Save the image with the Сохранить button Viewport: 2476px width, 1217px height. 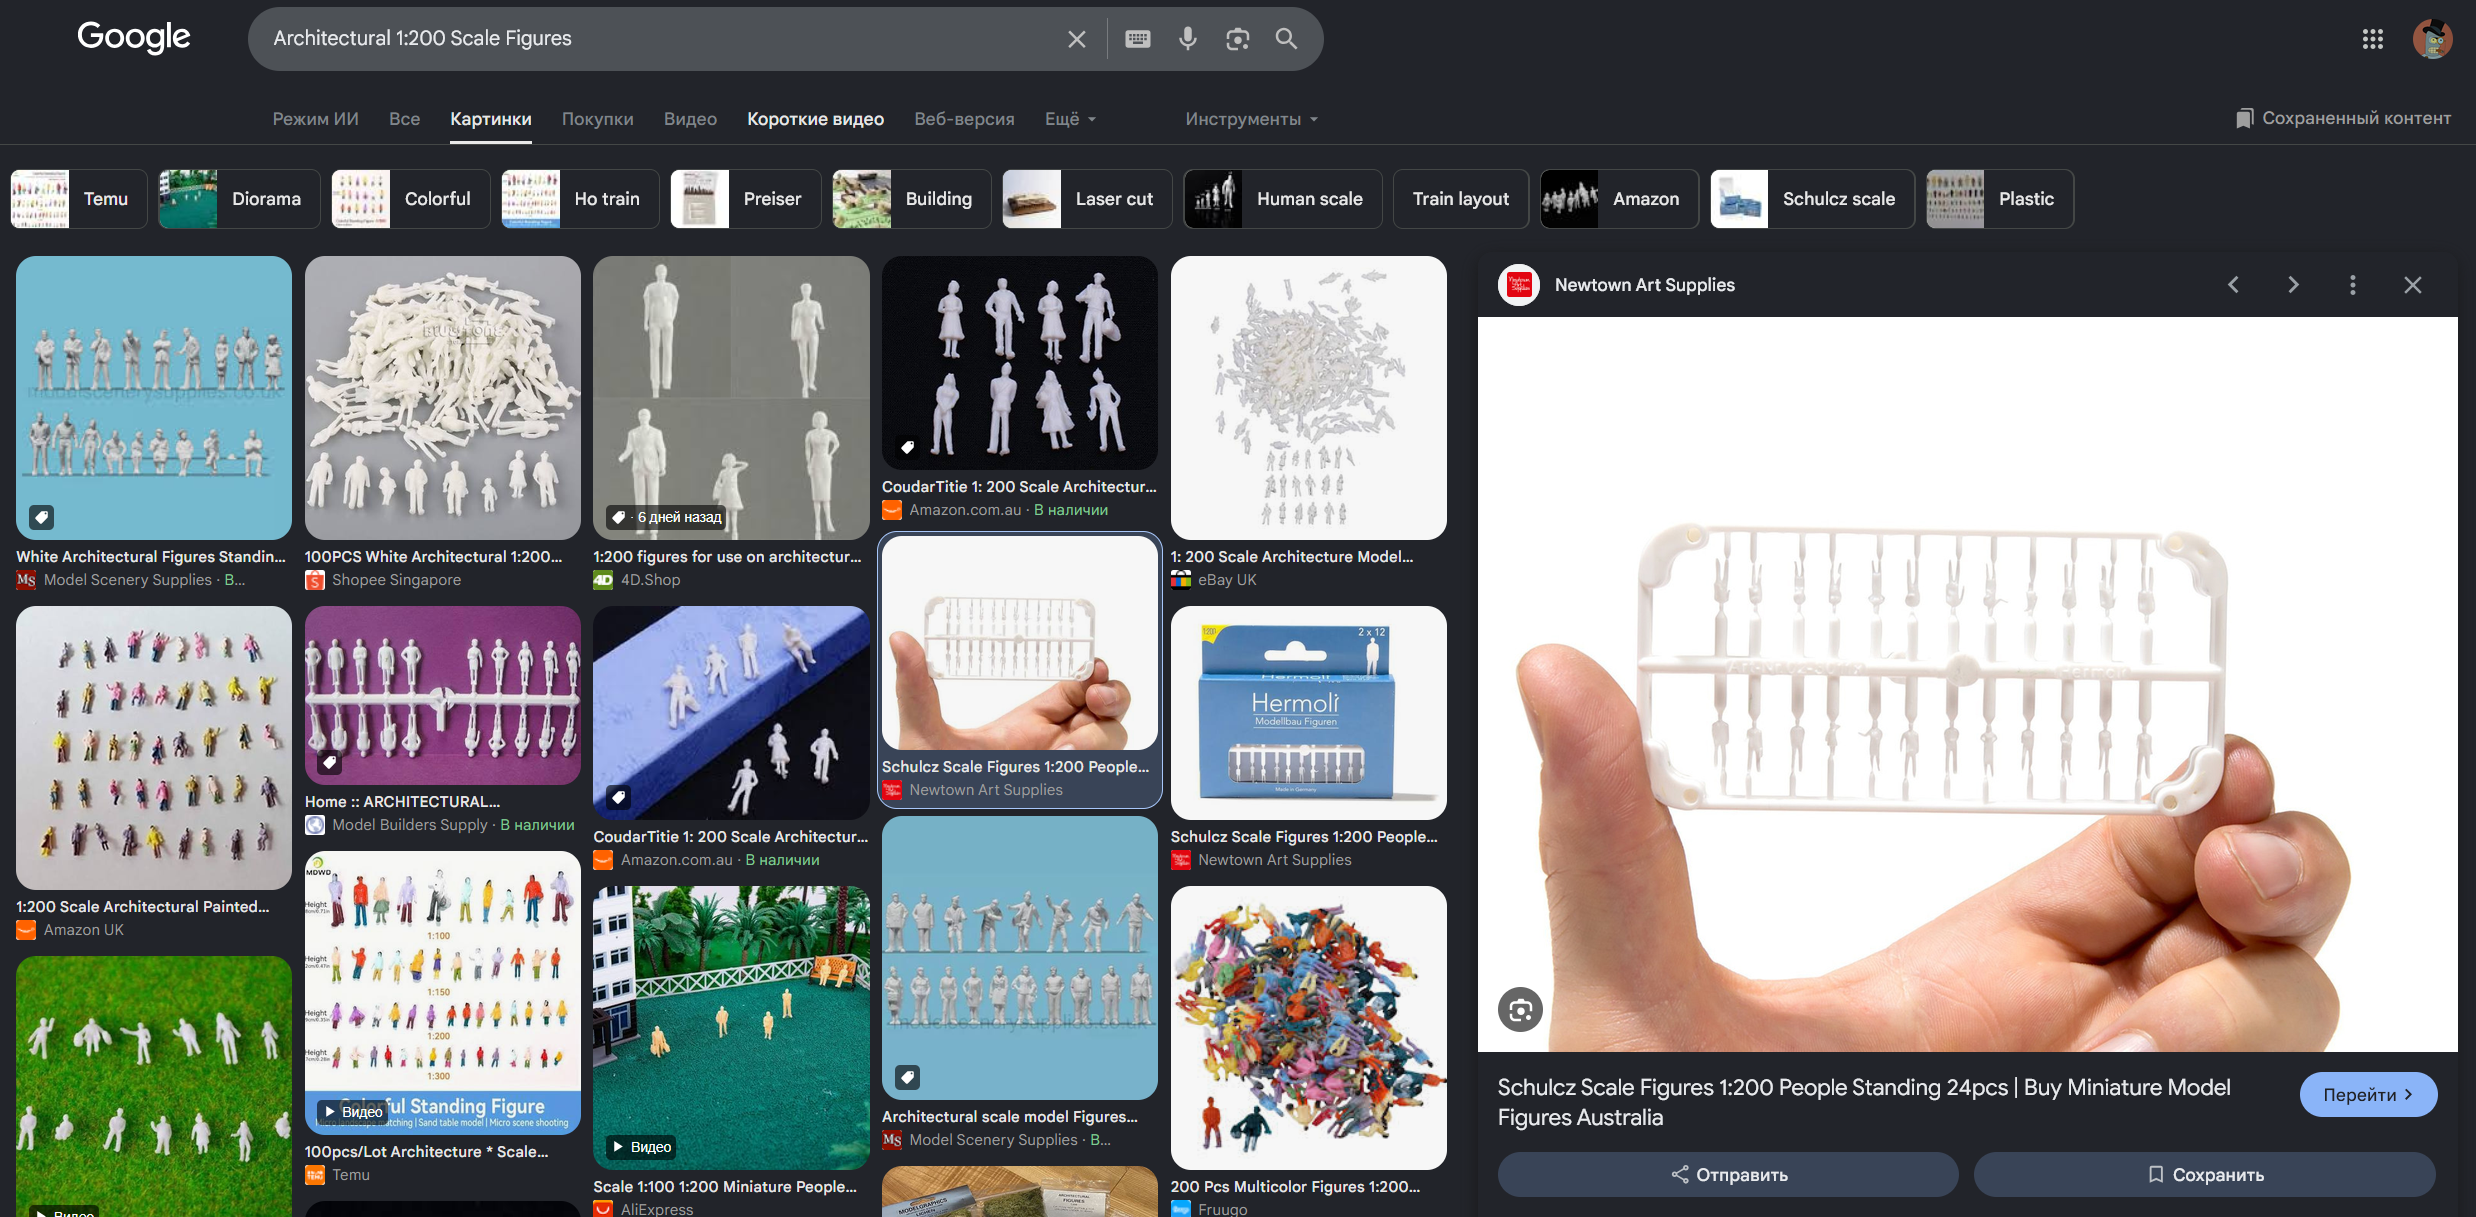(x=2205, y=1174)
